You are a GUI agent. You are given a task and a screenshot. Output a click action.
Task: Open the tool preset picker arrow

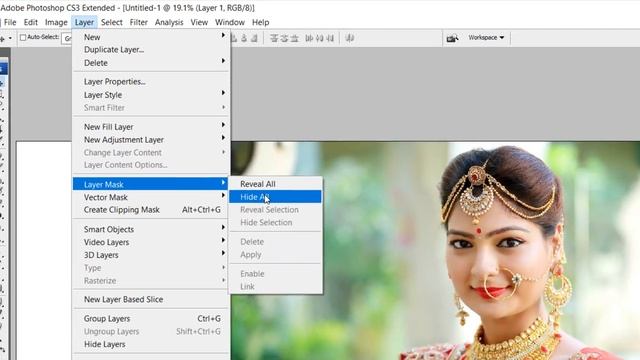[x=10, y=38]
